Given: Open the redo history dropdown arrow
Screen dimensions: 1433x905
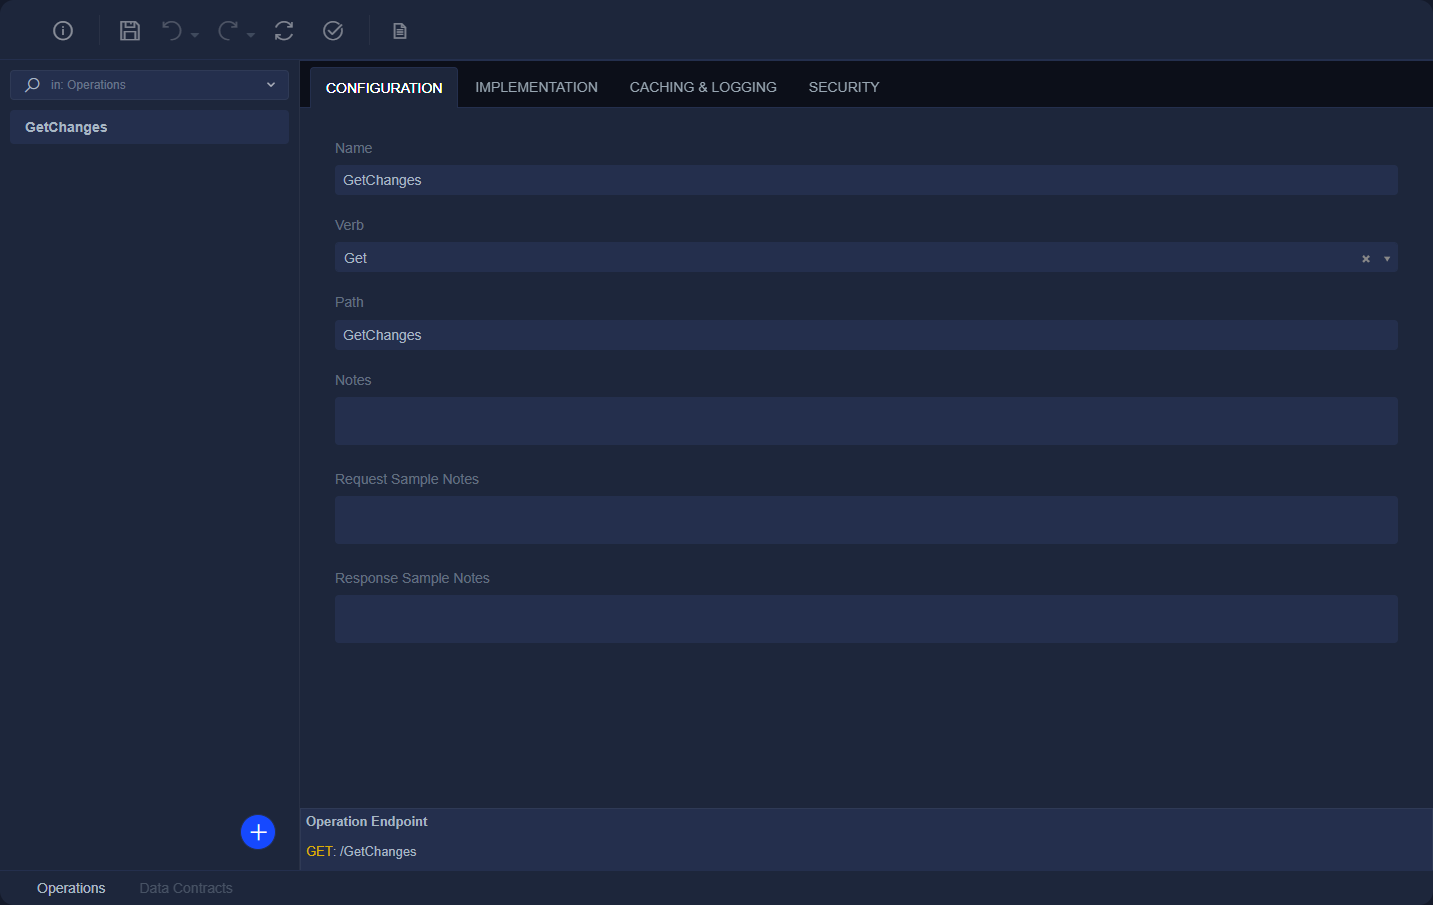Looking at the screenshot, I should coord(251,35).
